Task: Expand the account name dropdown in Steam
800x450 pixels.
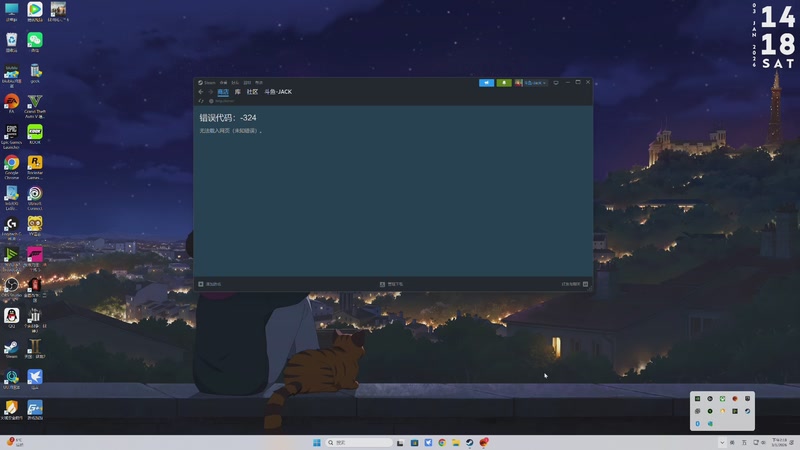Action: pyautogui.click(x=536, y=83)
